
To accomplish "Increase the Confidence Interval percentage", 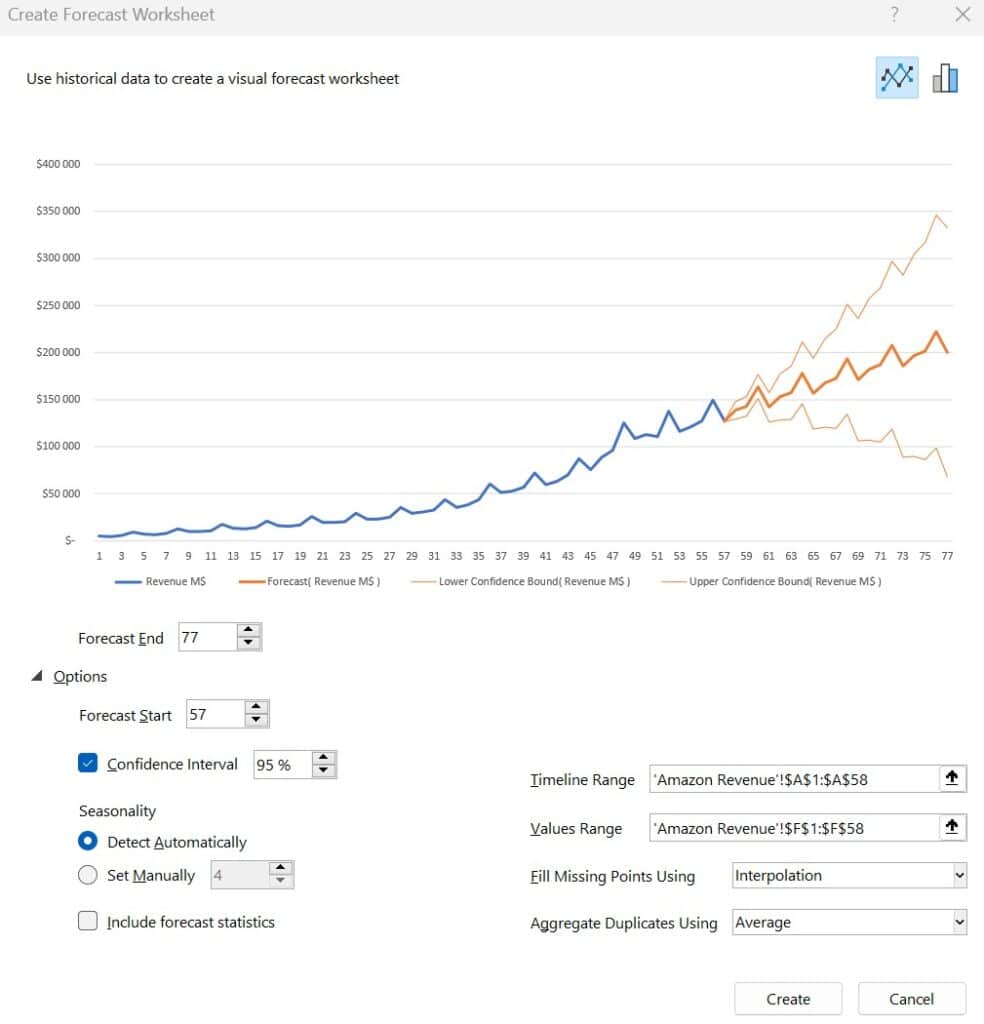I will pos(322,758).
